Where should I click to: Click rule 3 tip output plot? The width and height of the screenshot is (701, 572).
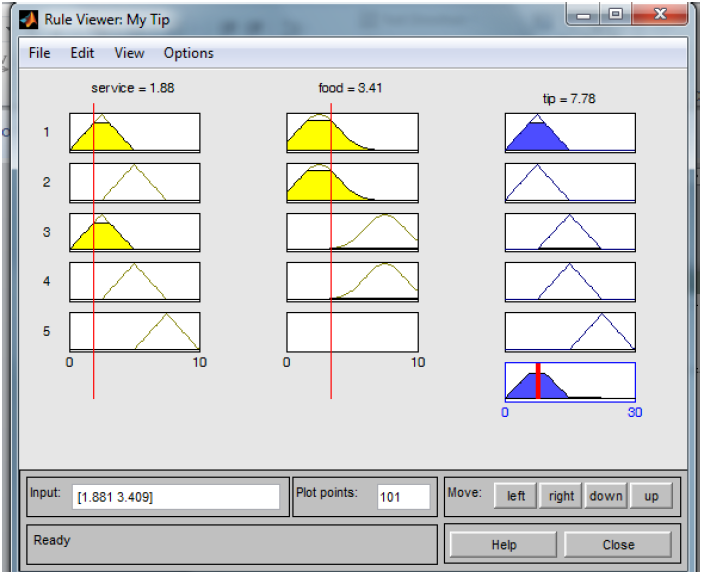(x=570, y=233)
